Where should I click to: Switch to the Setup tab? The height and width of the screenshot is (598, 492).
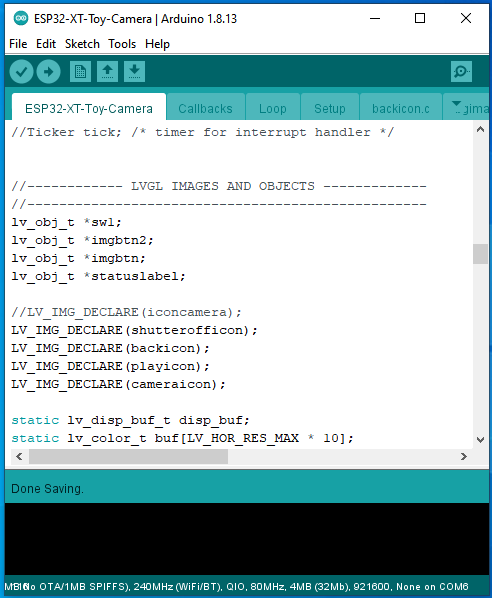click(330, 108)
